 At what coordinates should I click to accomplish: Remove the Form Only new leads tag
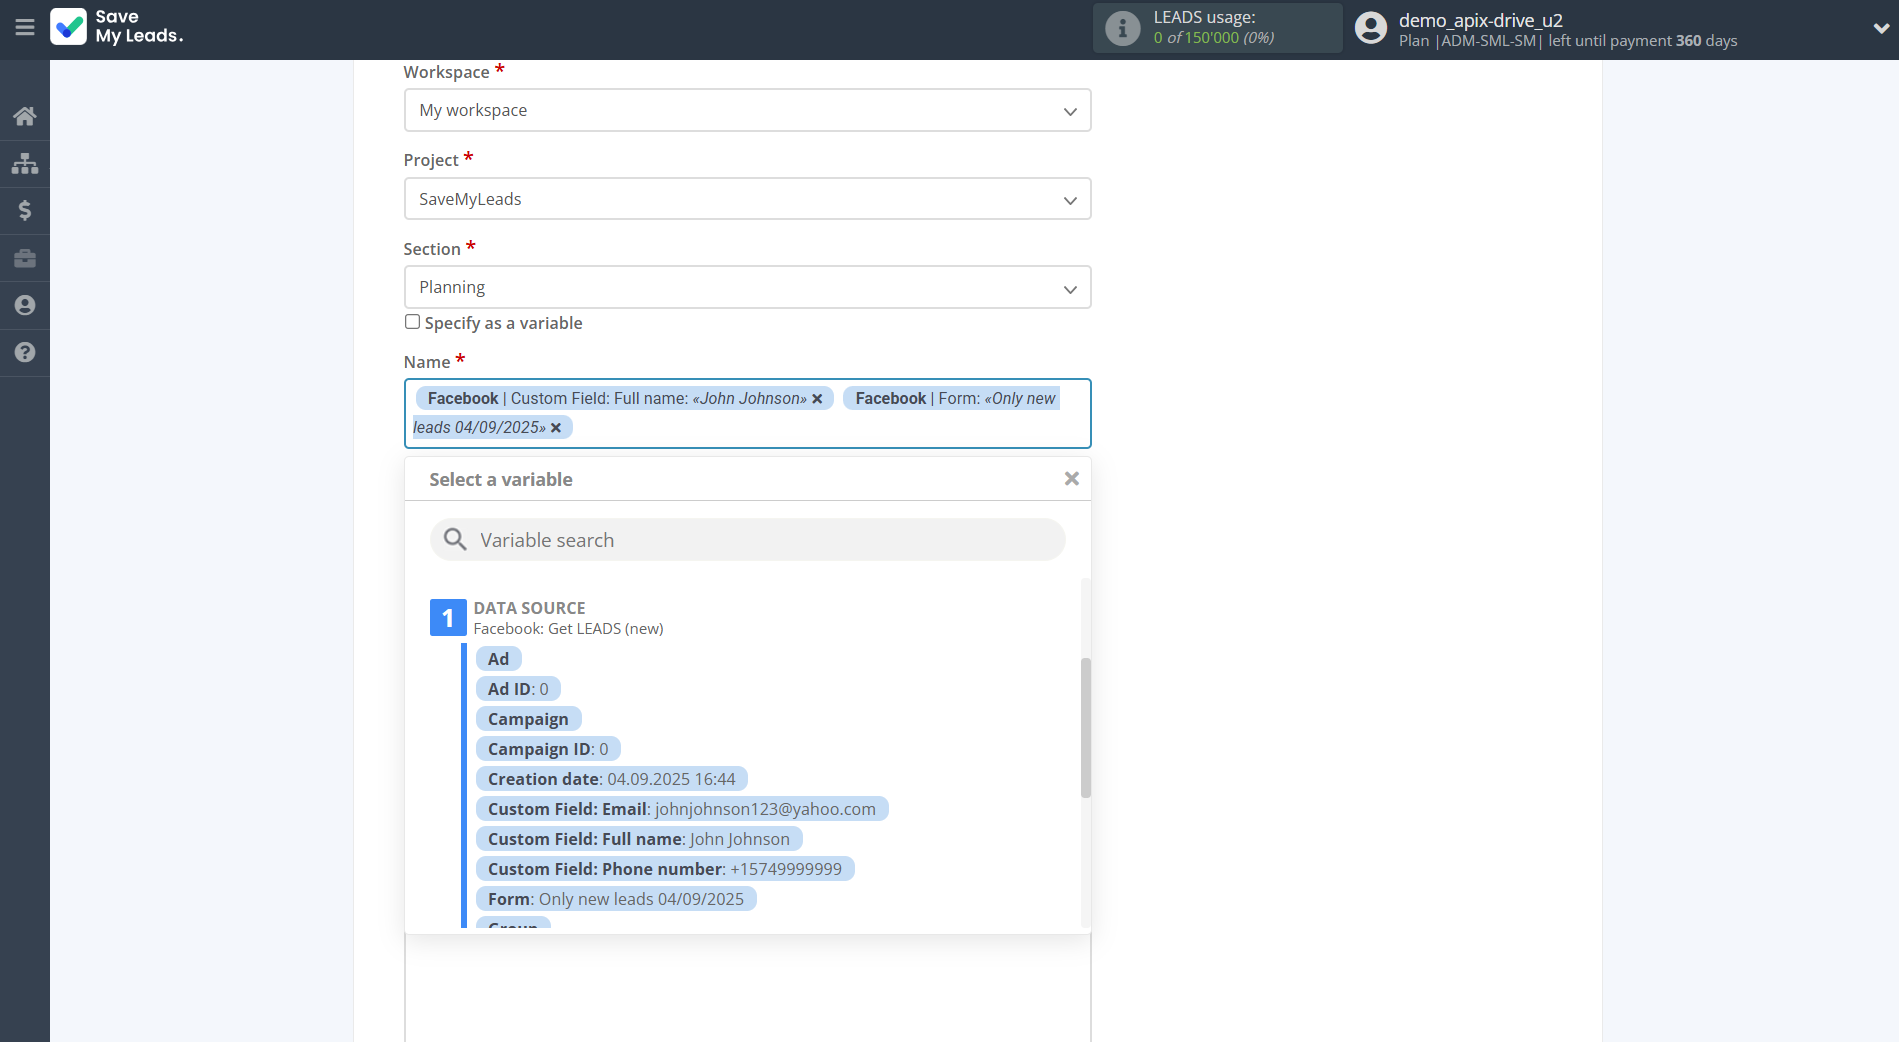(x=556, y=428)
